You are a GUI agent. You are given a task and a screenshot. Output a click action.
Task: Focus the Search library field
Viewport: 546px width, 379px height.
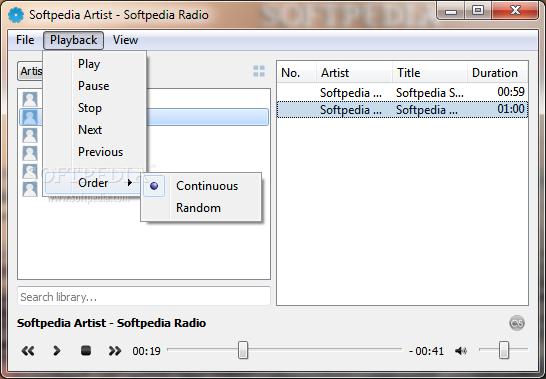pyautogui.click(x=144, y=296)
